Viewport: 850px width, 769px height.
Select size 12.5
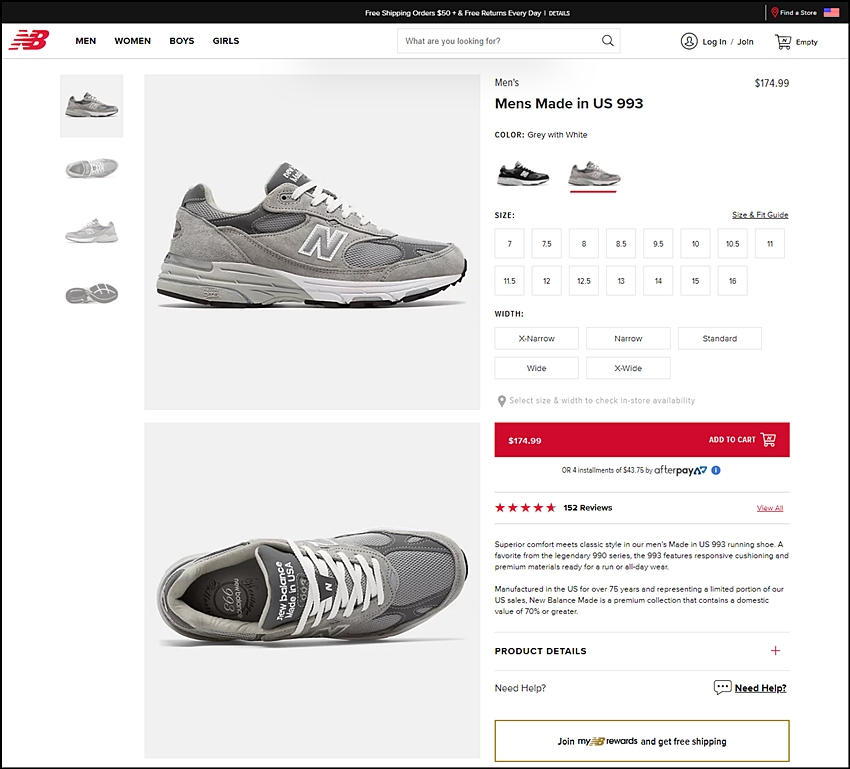point(584,281)
